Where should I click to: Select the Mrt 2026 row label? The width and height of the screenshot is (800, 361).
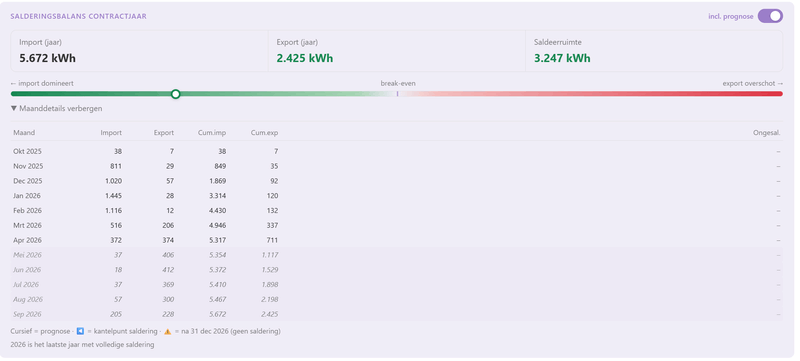point(28,225)
